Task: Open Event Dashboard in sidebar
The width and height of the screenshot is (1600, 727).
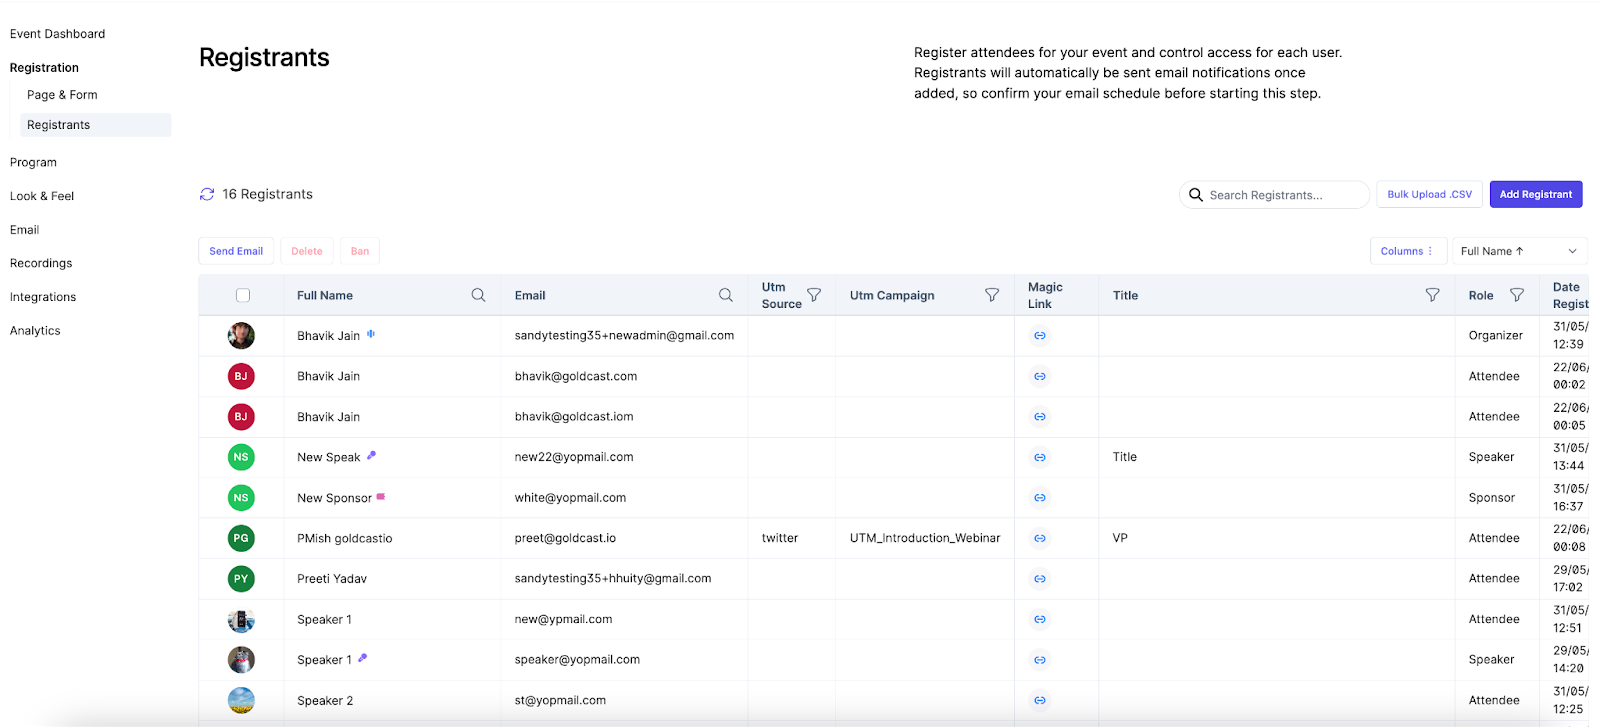Action: (x=58, y=34)
